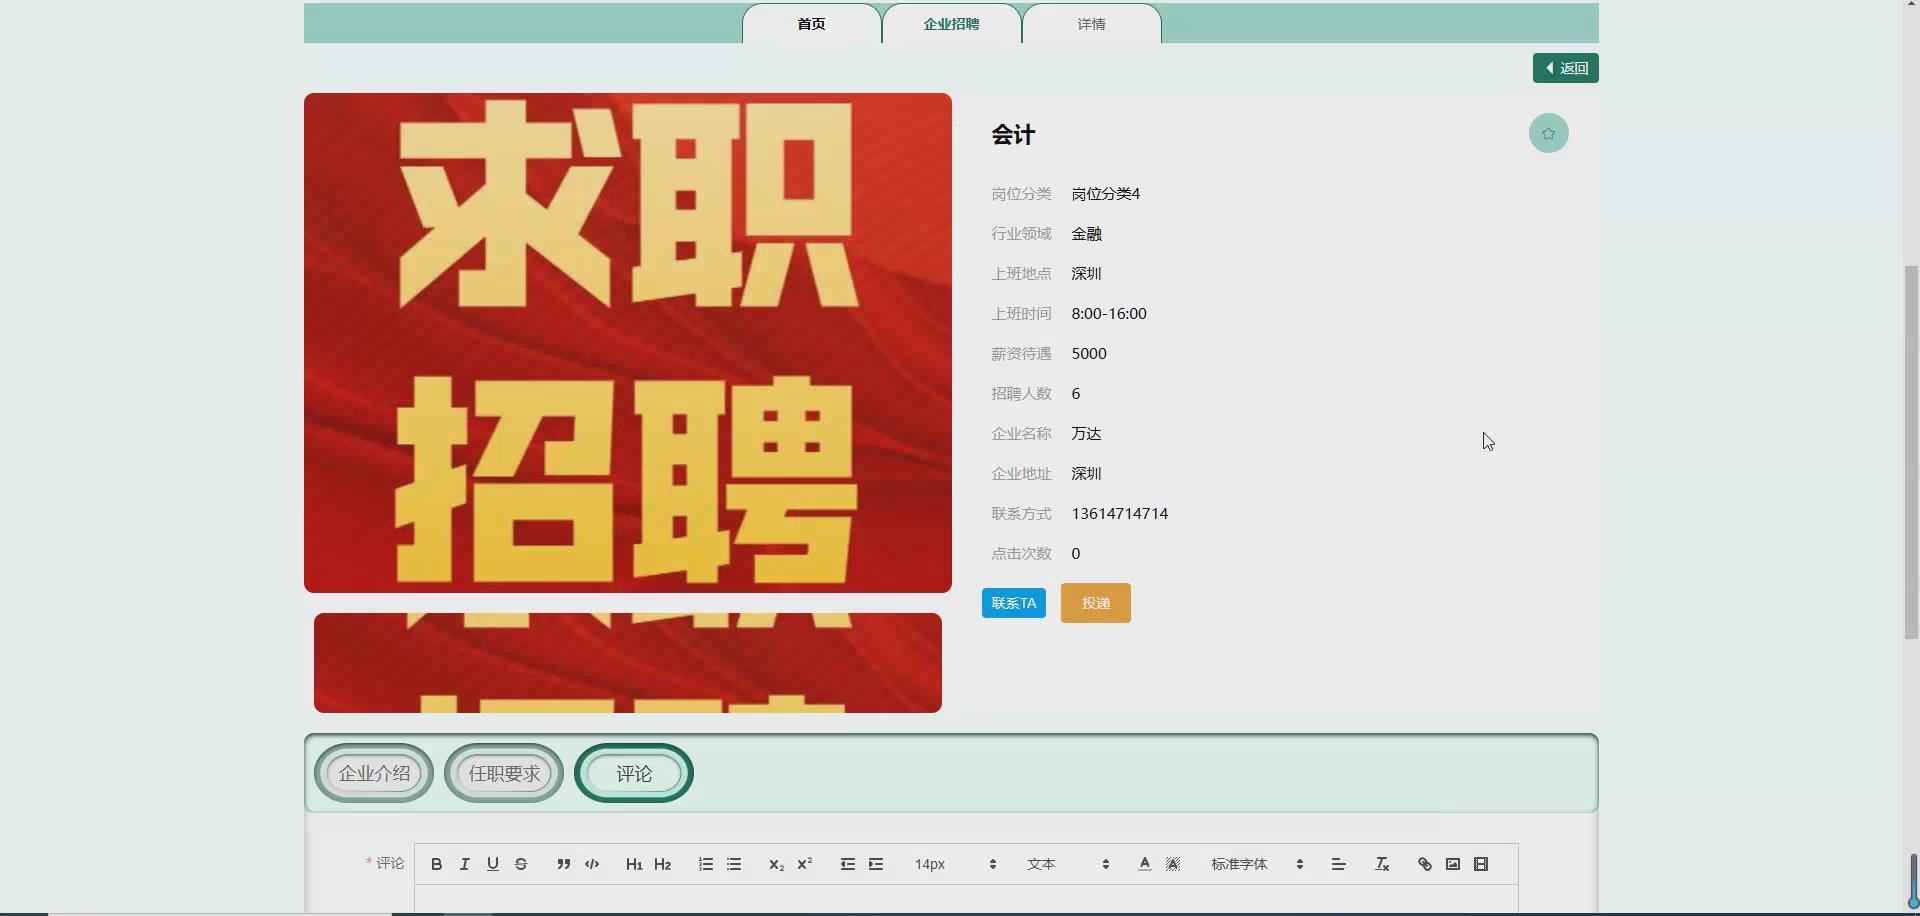
Task: Insert a video into the comment
Action: 1481,864
